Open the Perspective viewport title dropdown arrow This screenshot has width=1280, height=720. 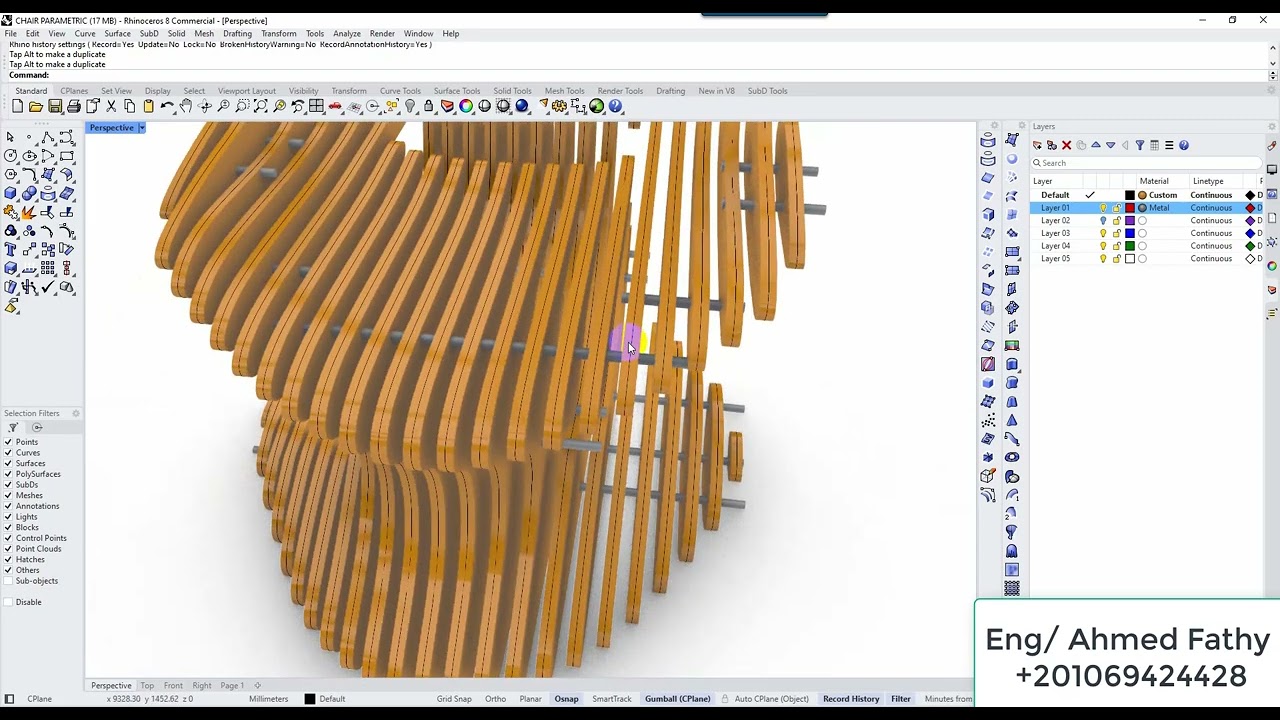point(141,128)
